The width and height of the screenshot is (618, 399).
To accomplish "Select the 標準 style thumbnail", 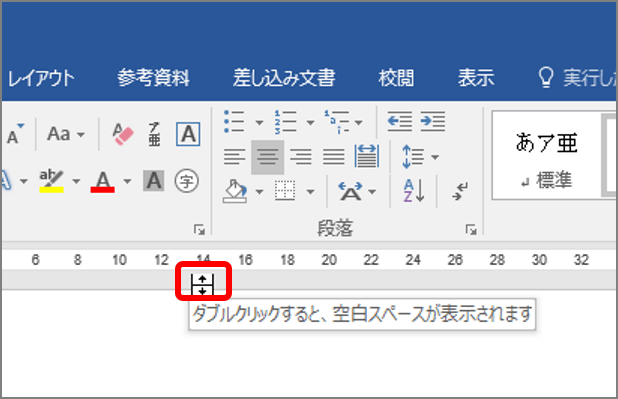I will click(x=546, y=155).
